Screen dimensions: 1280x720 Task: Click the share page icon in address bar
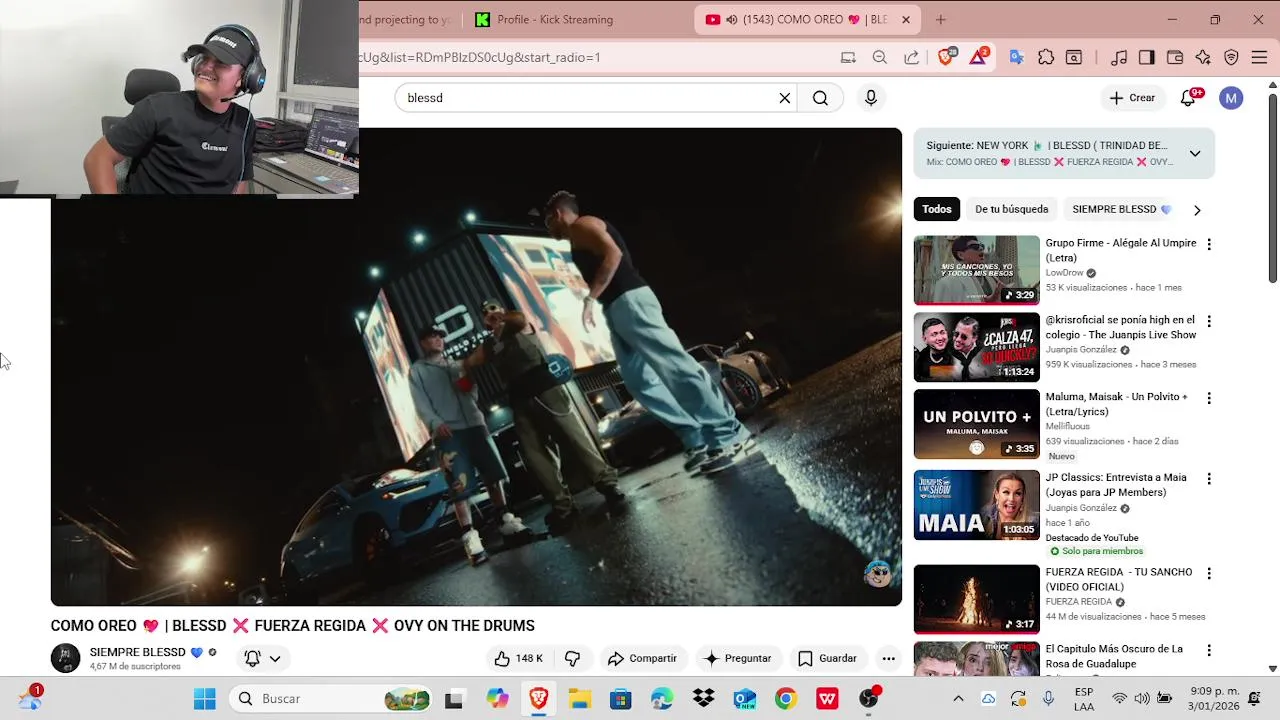912,57
